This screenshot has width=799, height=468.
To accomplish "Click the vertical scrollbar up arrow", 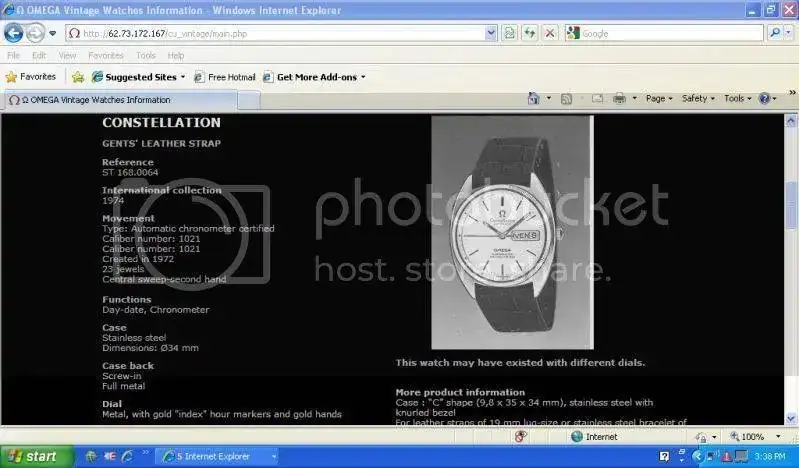I will tap(791, 121).
